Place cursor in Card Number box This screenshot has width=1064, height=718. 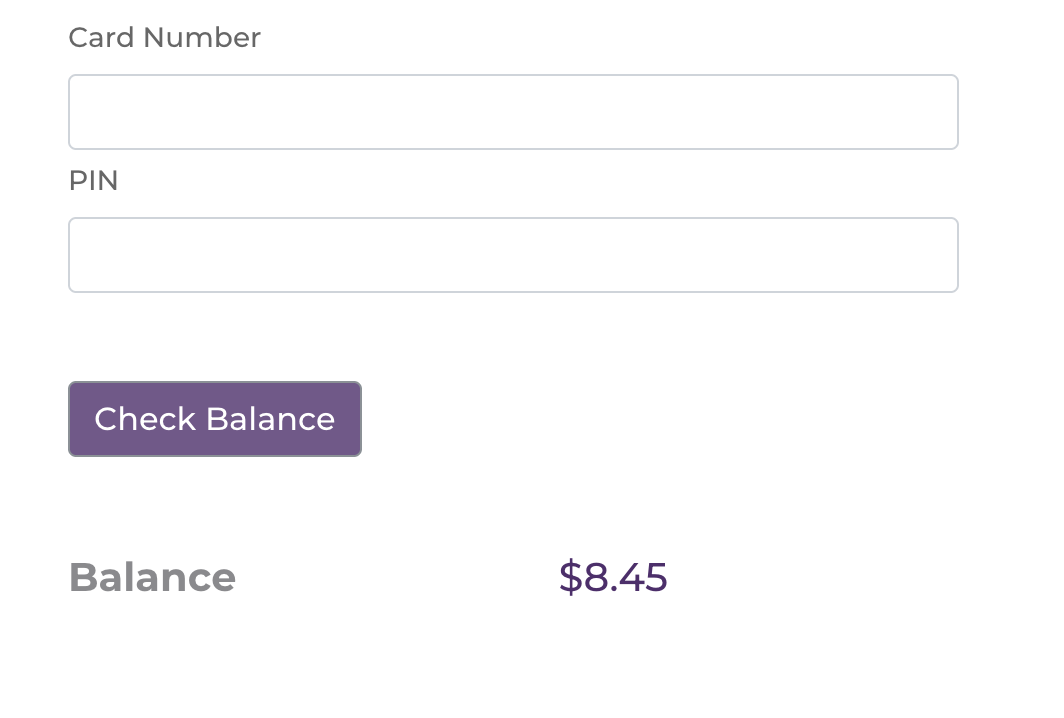click(513, 112)
